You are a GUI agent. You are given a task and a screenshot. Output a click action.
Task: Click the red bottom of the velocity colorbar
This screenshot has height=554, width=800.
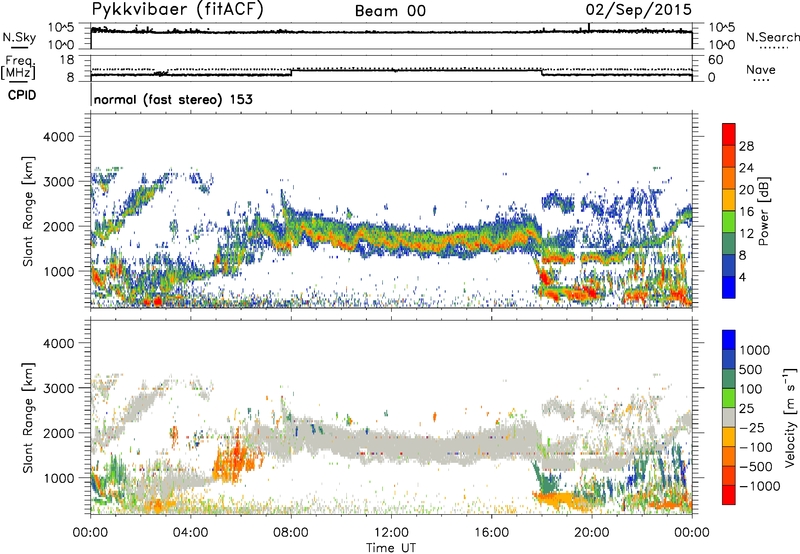pos(729,495)
